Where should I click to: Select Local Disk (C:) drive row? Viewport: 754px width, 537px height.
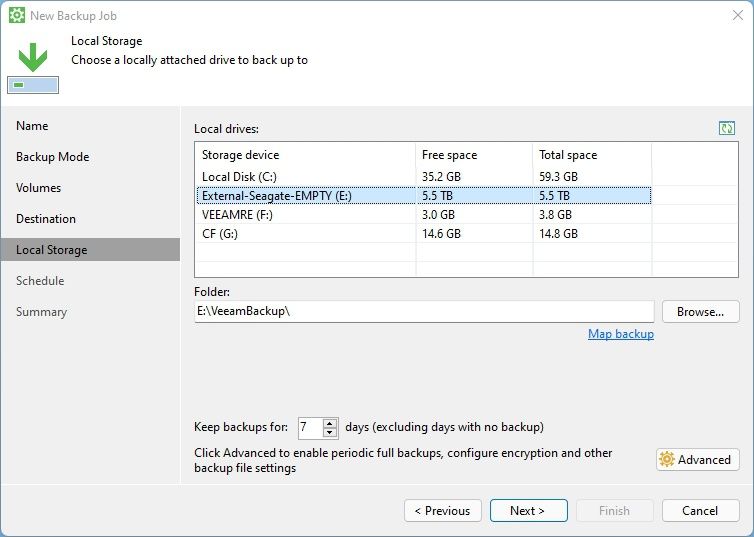(x=423, y=176)
